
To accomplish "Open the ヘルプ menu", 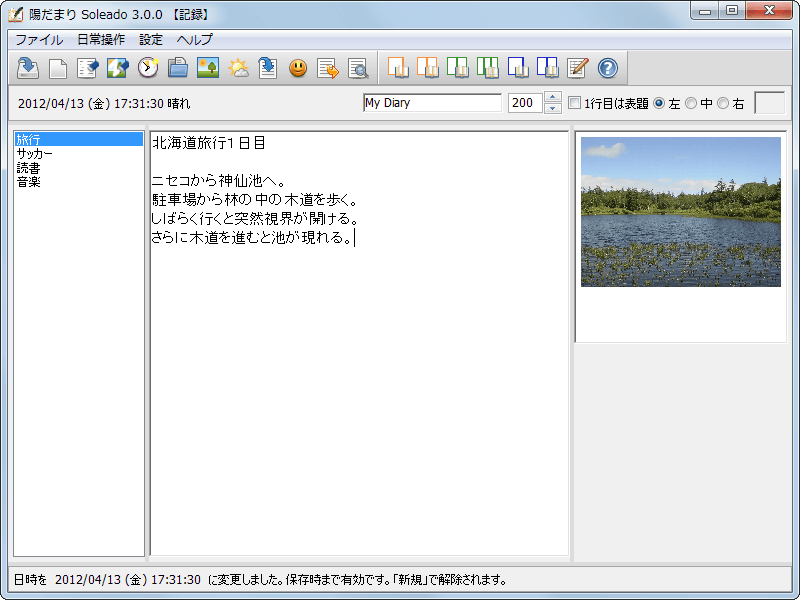I will pos(195,39).
